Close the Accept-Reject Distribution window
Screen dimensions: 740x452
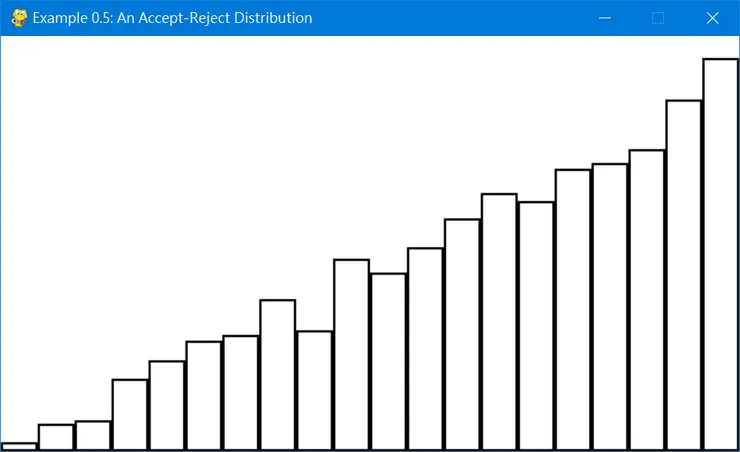pyautogui.click(x=712, y=18)
